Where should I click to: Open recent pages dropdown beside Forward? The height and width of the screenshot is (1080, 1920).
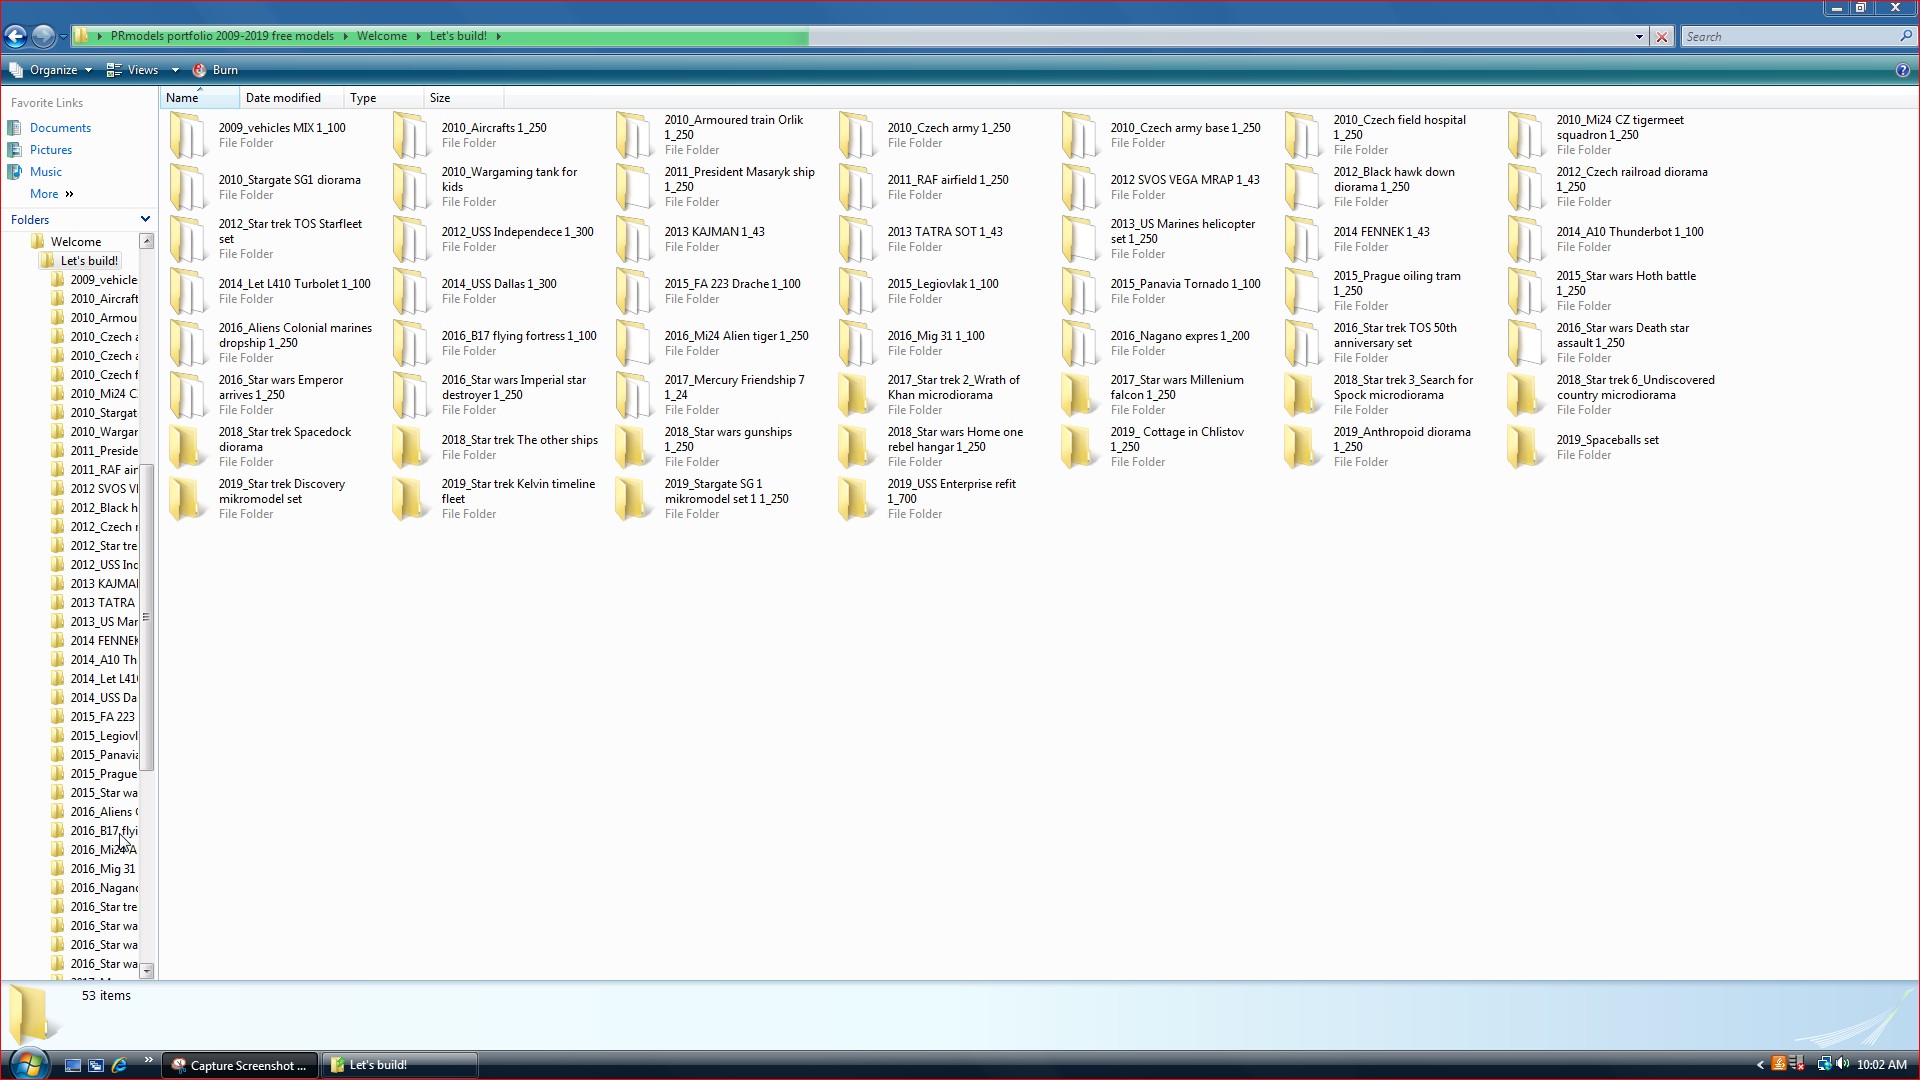[63, 37]
